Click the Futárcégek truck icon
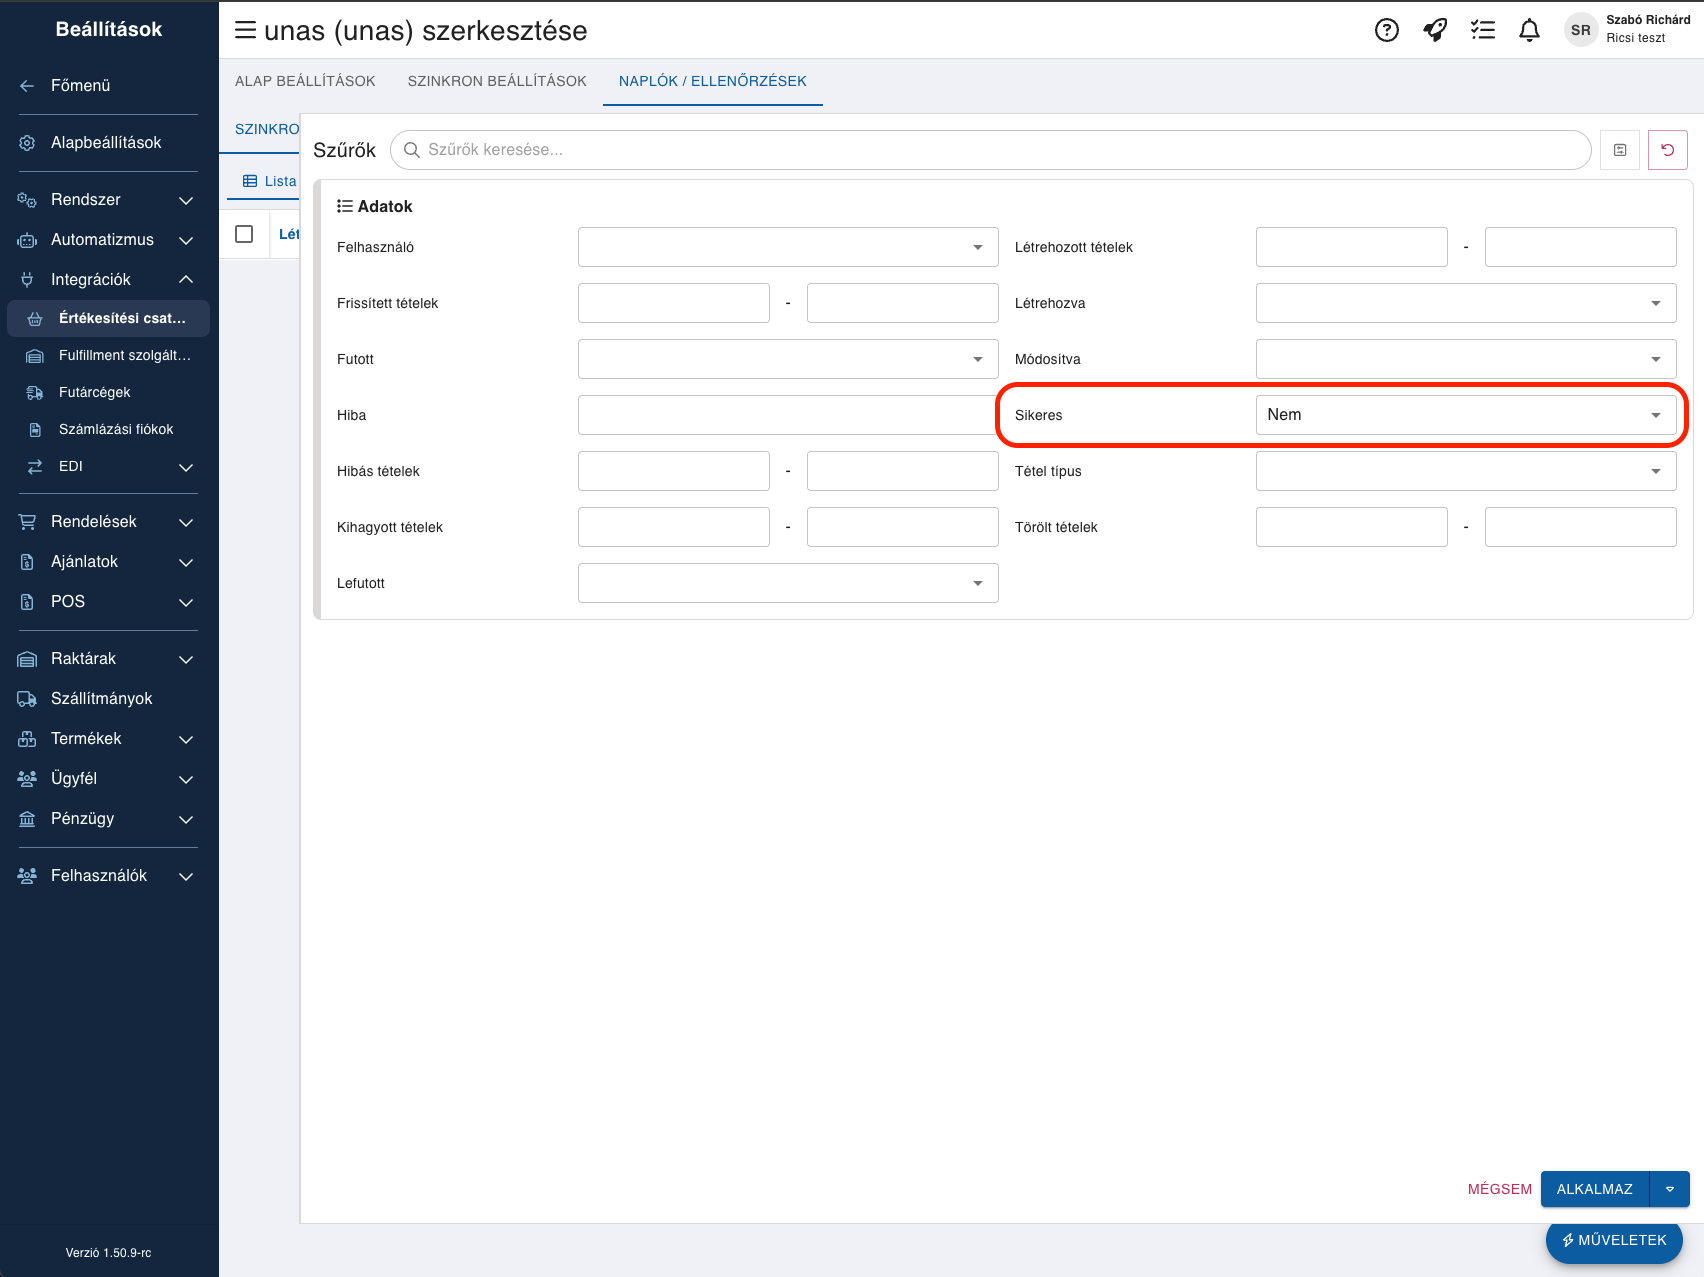 tap(35, 393)
